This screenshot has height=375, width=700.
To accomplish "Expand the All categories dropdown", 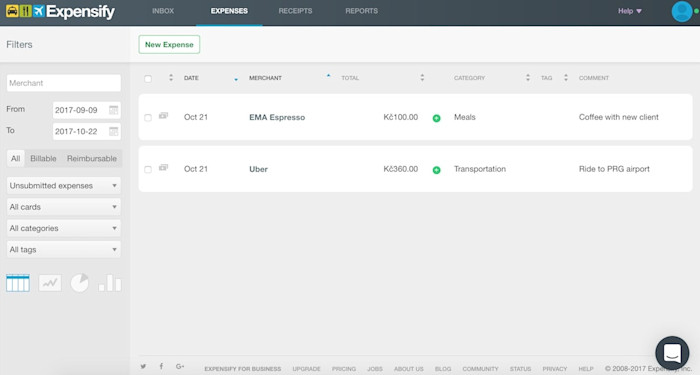I will 64,228.
